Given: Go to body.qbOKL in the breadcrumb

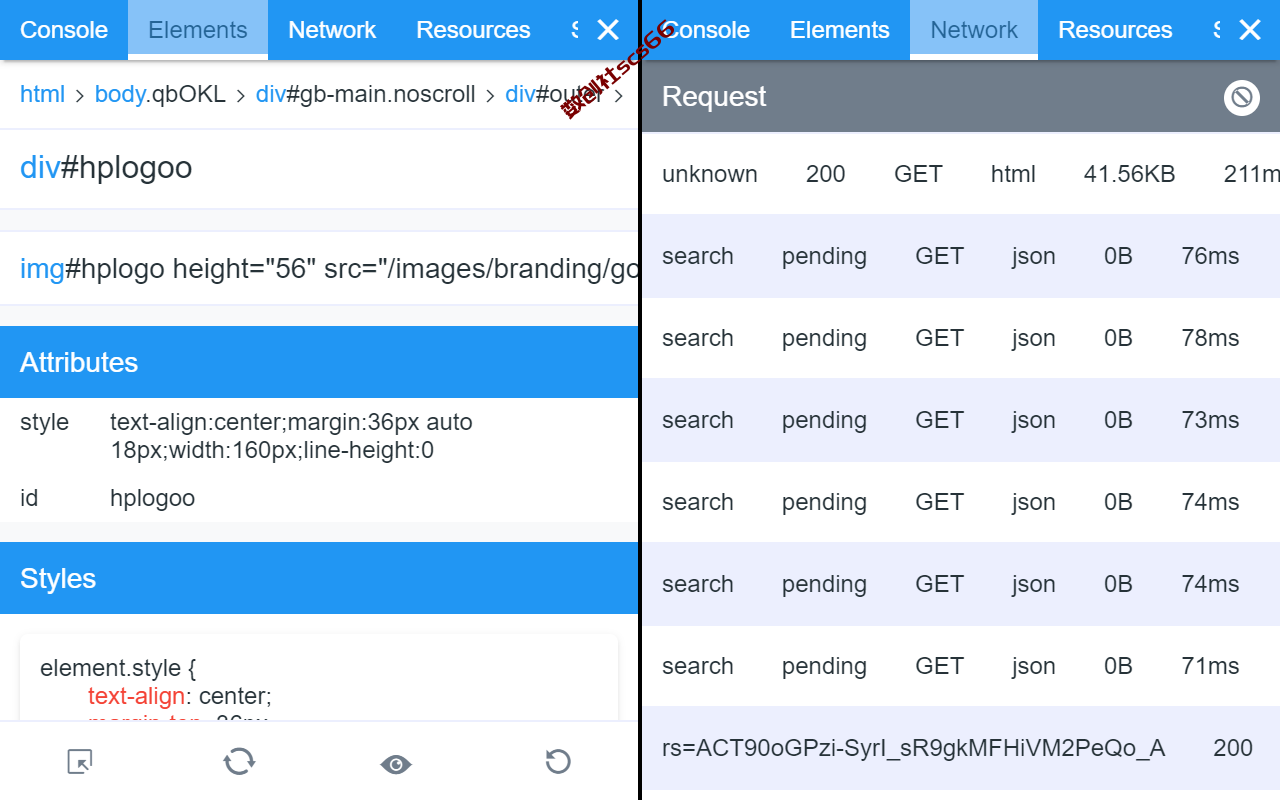Looking at the screenshot, I should pos(160,94).
